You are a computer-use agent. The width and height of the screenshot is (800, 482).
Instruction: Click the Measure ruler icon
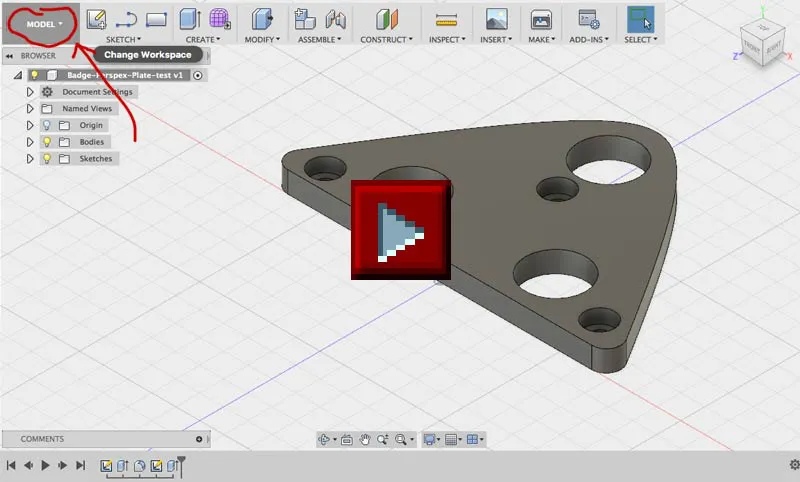point(446,20)
